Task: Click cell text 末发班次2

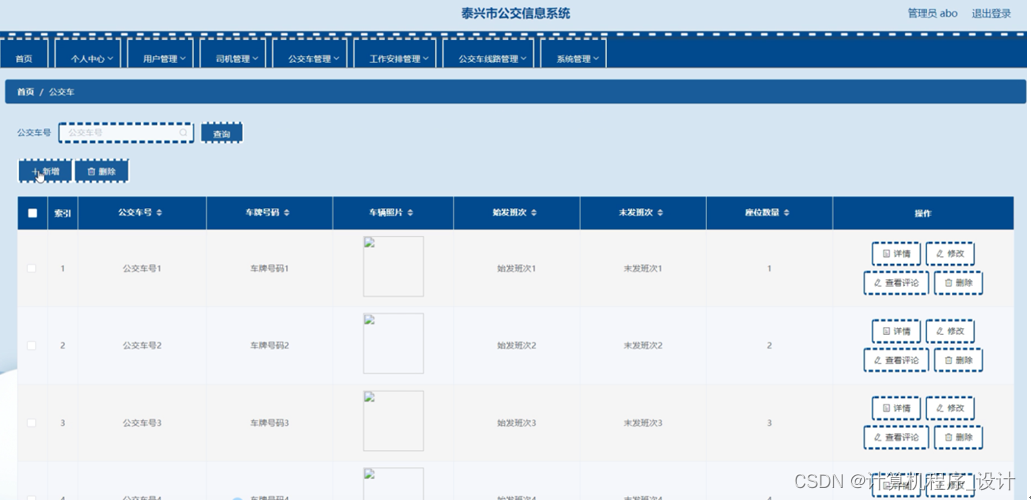Action: click(x=643, y=345)
